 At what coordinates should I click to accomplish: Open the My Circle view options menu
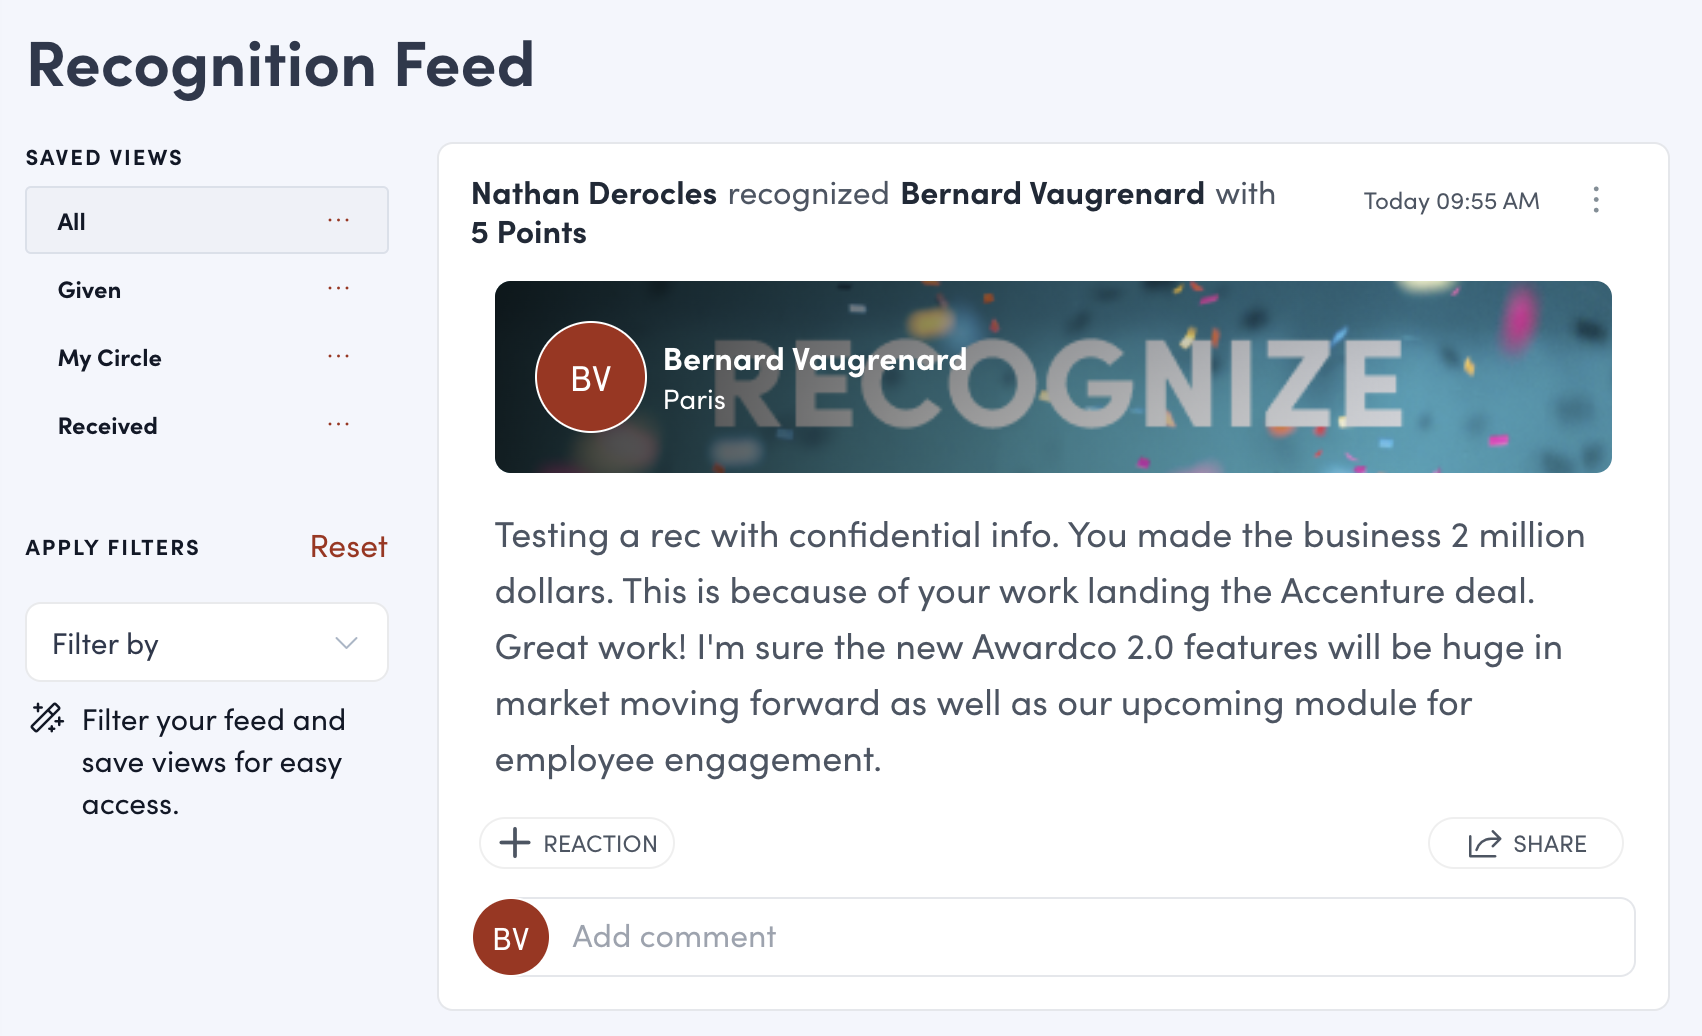click(339, 357)
